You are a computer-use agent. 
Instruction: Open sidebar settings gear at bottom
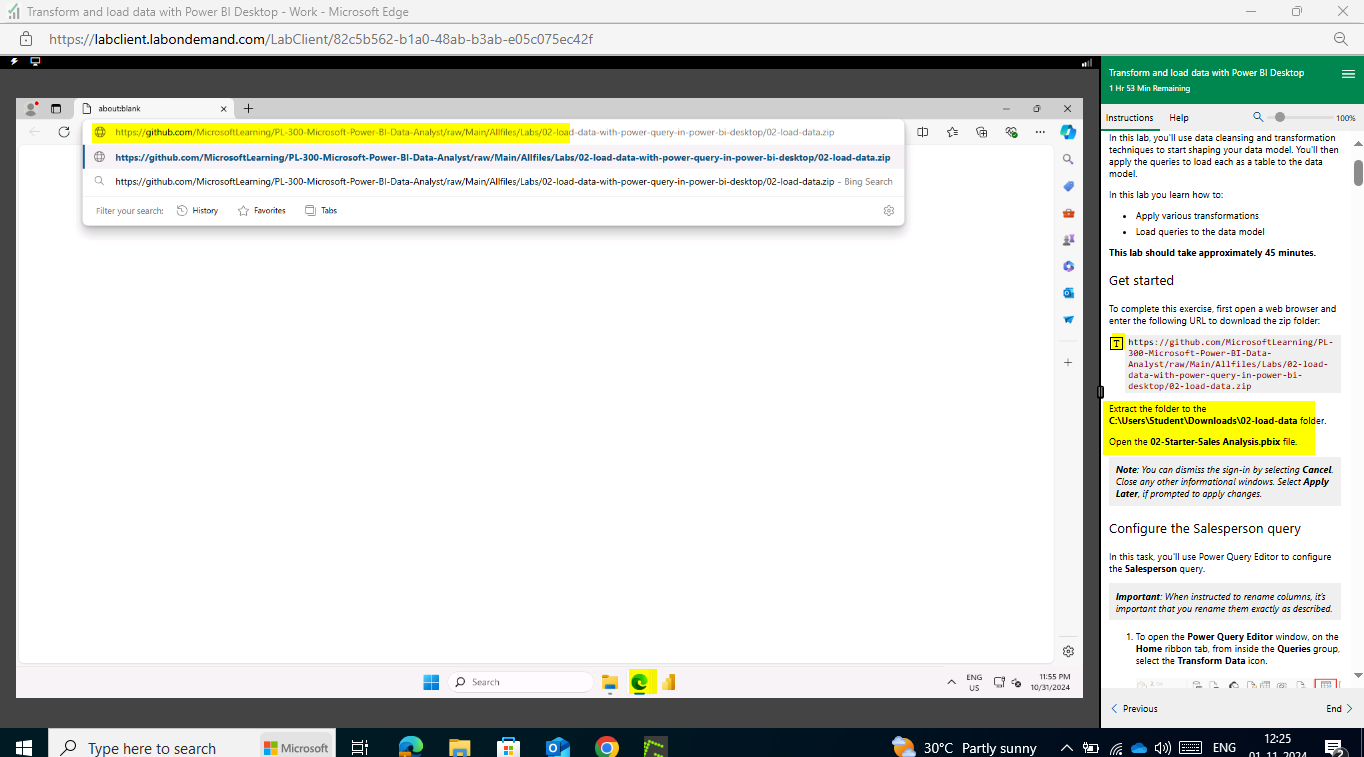pyautogui.click(x=1068, y=651)
